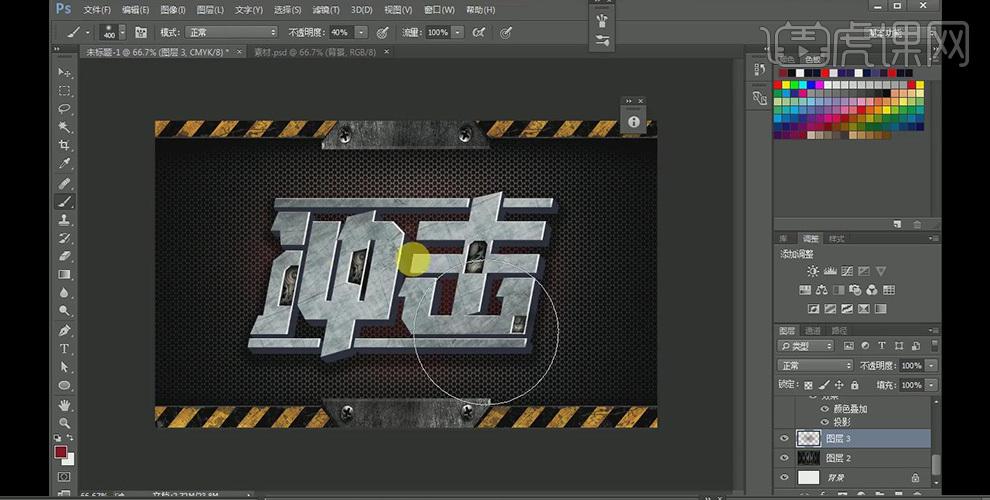Select the Lasso tool
990x500 pixels.
(x=65, y=109)
